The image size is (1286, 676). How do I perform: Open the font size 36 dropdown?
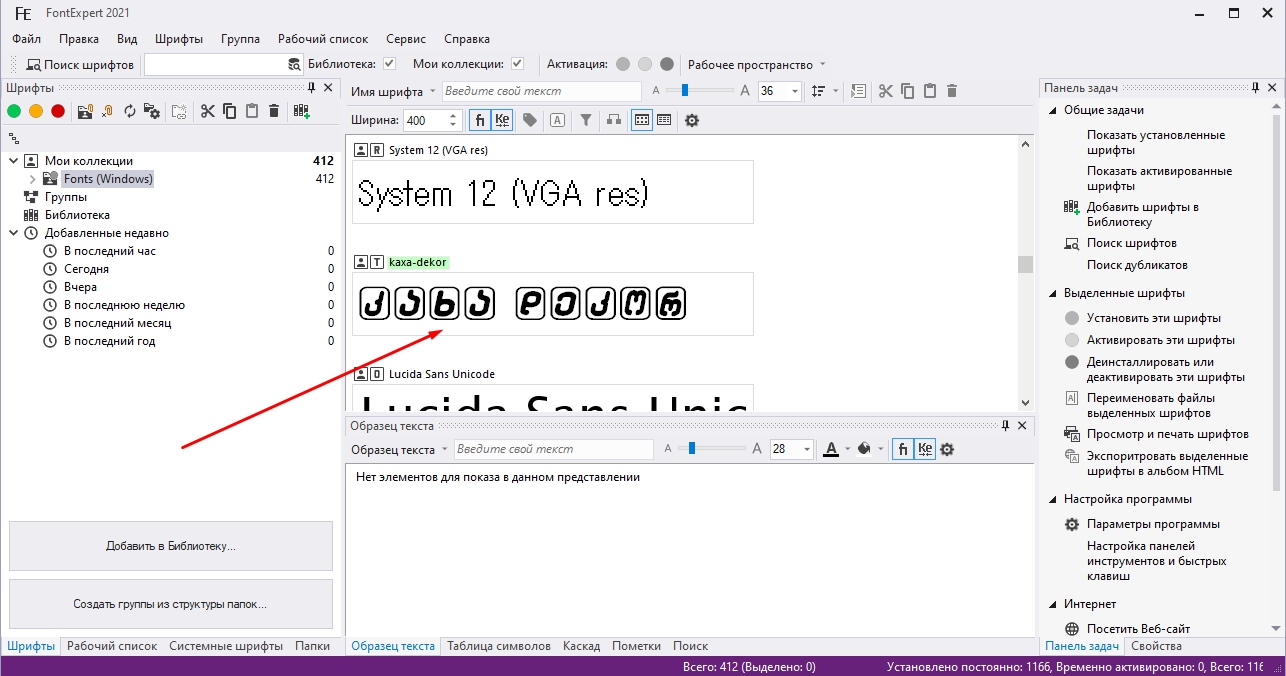tap(795, 91)
